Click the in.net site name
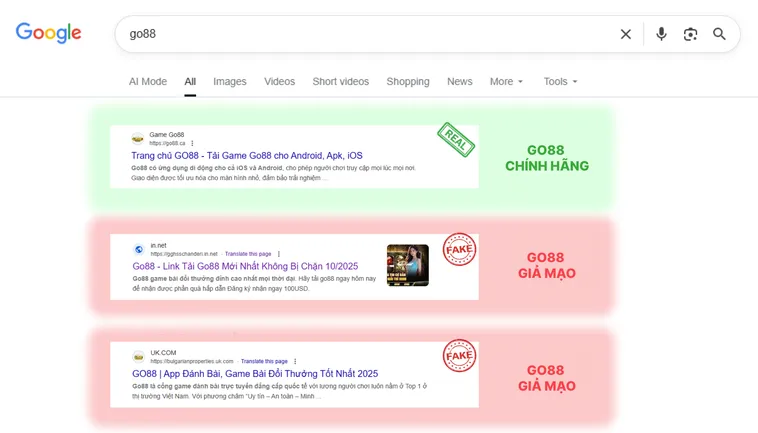The height and width of the screenshot is (433, 758). pyautogui.click(x=158, y=245)
